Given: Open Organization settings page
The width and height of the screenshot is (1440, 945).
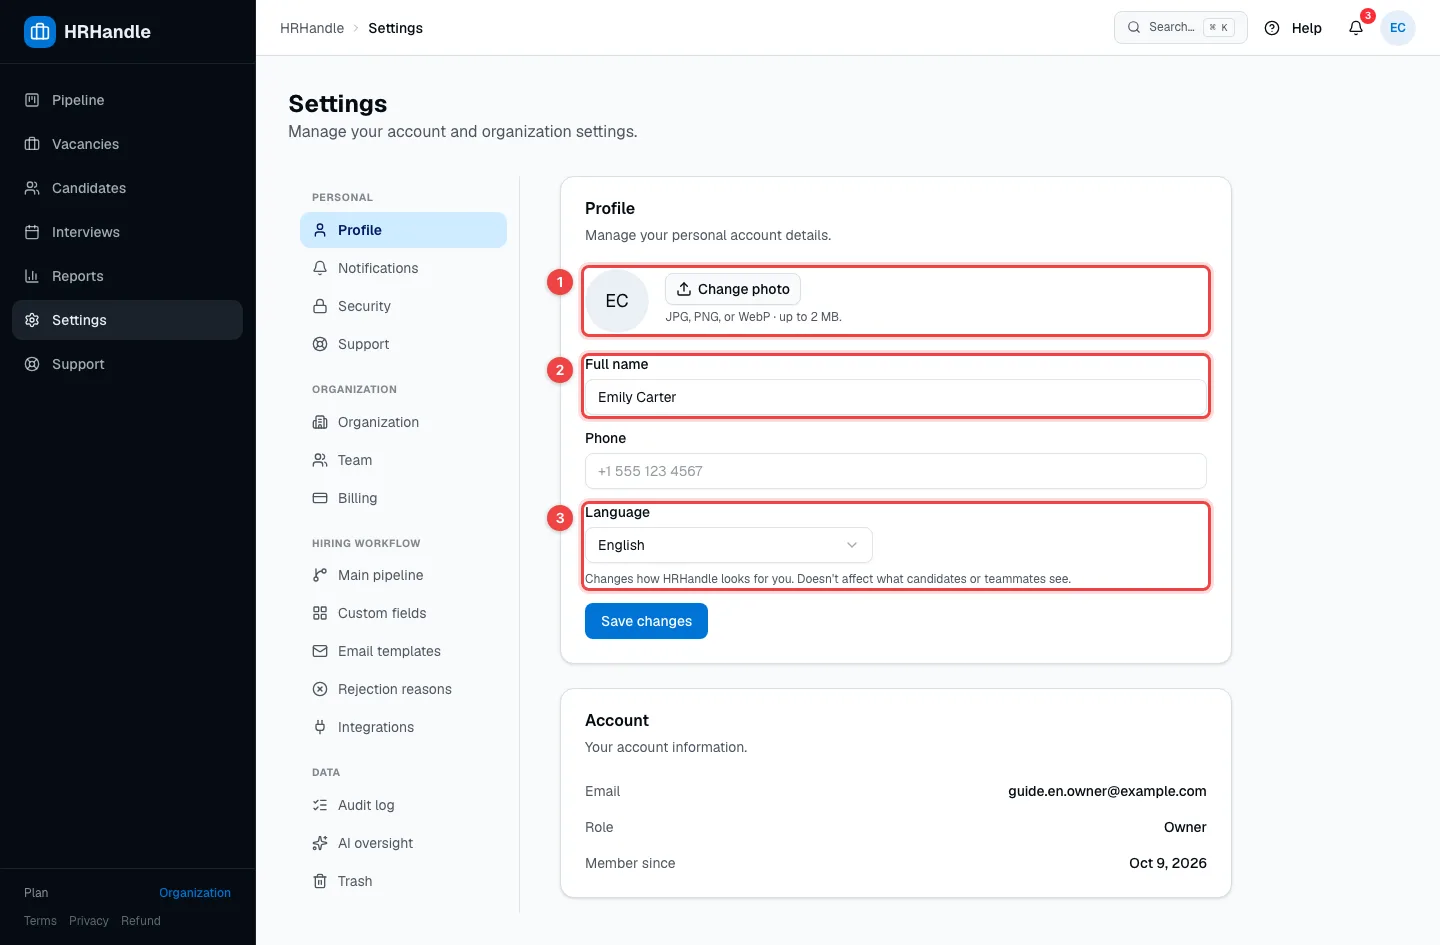Looking at the screenshot, I should pos(403,422).
